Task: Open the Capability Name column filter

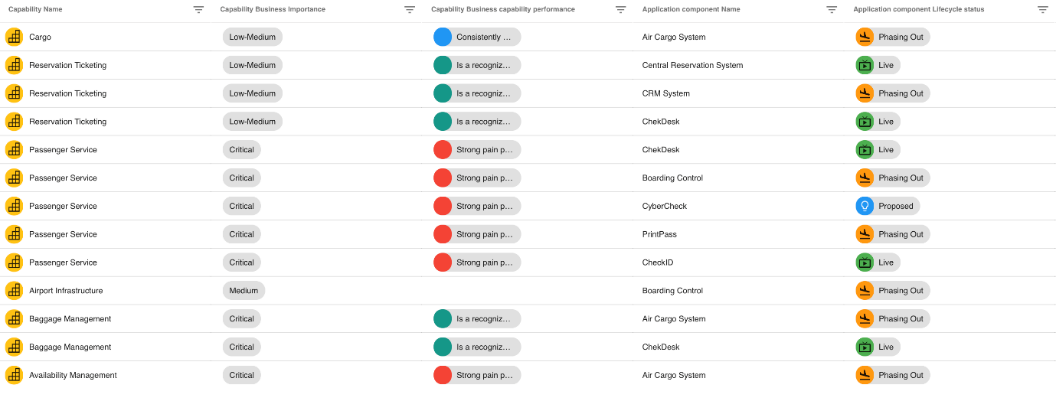Action: coord(198,9)
